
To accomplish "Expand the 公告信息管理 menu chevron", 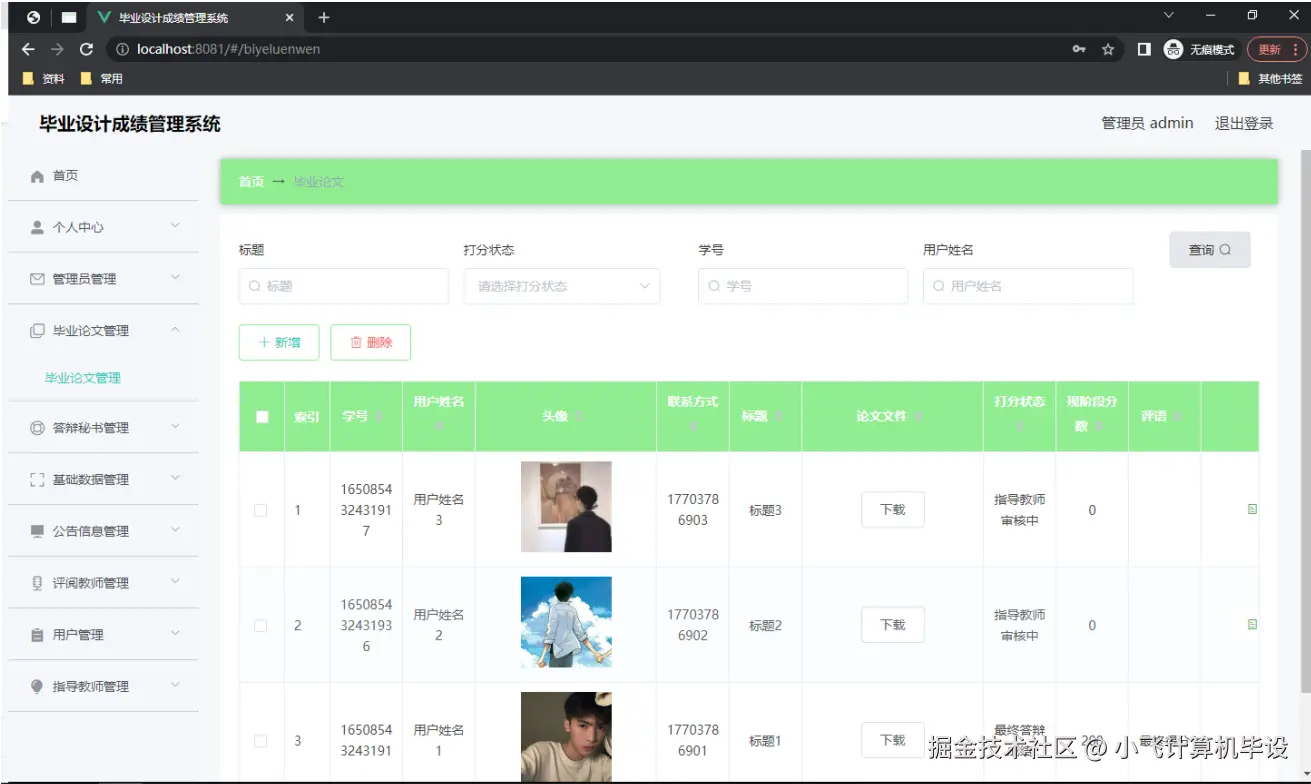I will [175, 530].
